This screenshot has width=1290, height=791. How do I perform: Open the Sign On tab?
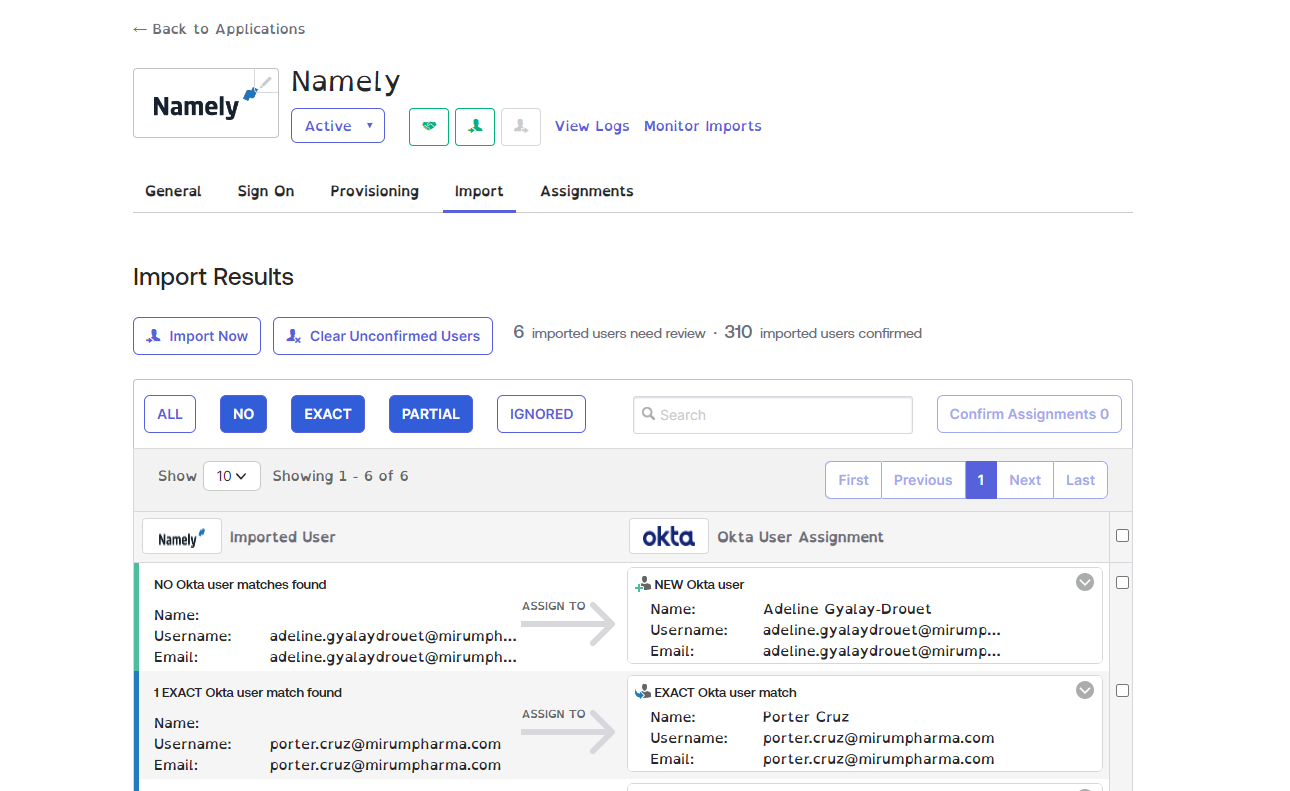coord(266,191)
